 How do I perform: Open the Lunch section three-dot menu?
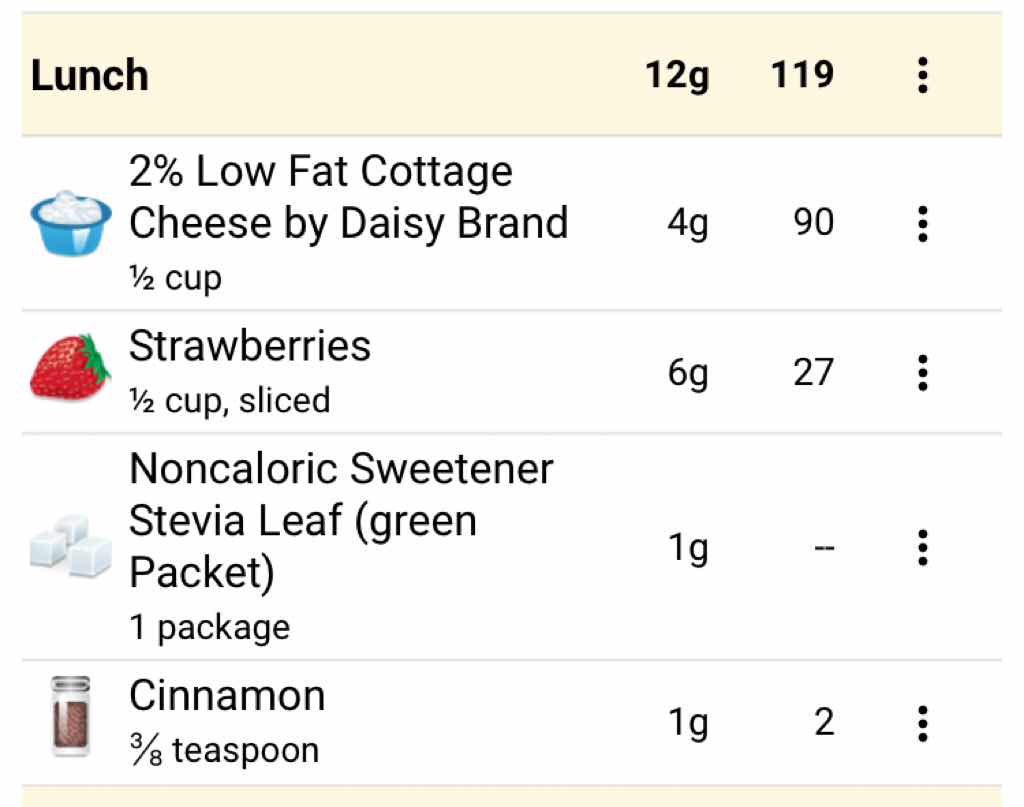click(922, 75)
